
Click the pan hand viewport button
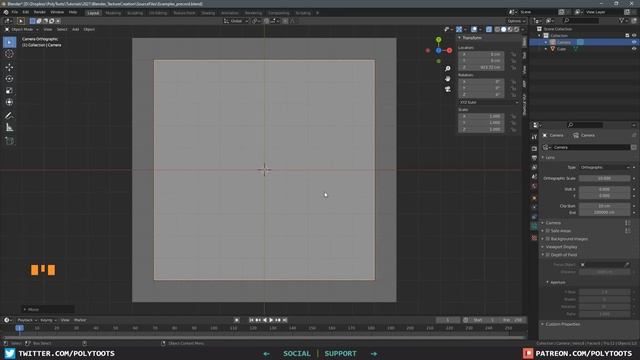[448, 79]
